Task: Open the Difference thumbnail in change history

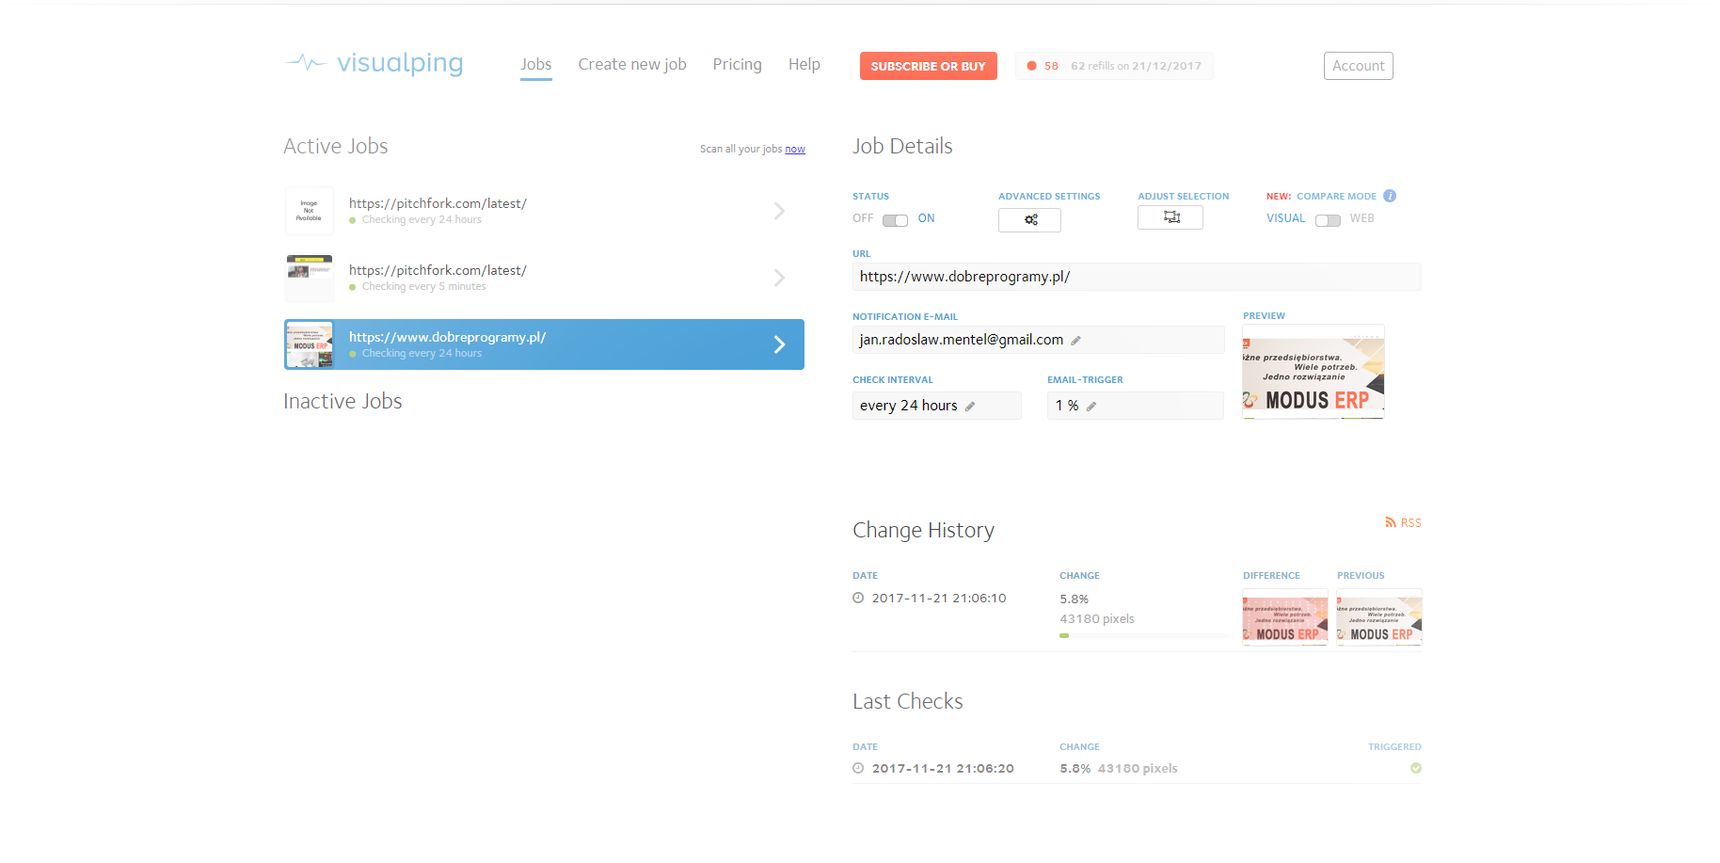Action: click(x=1285, y=617)
